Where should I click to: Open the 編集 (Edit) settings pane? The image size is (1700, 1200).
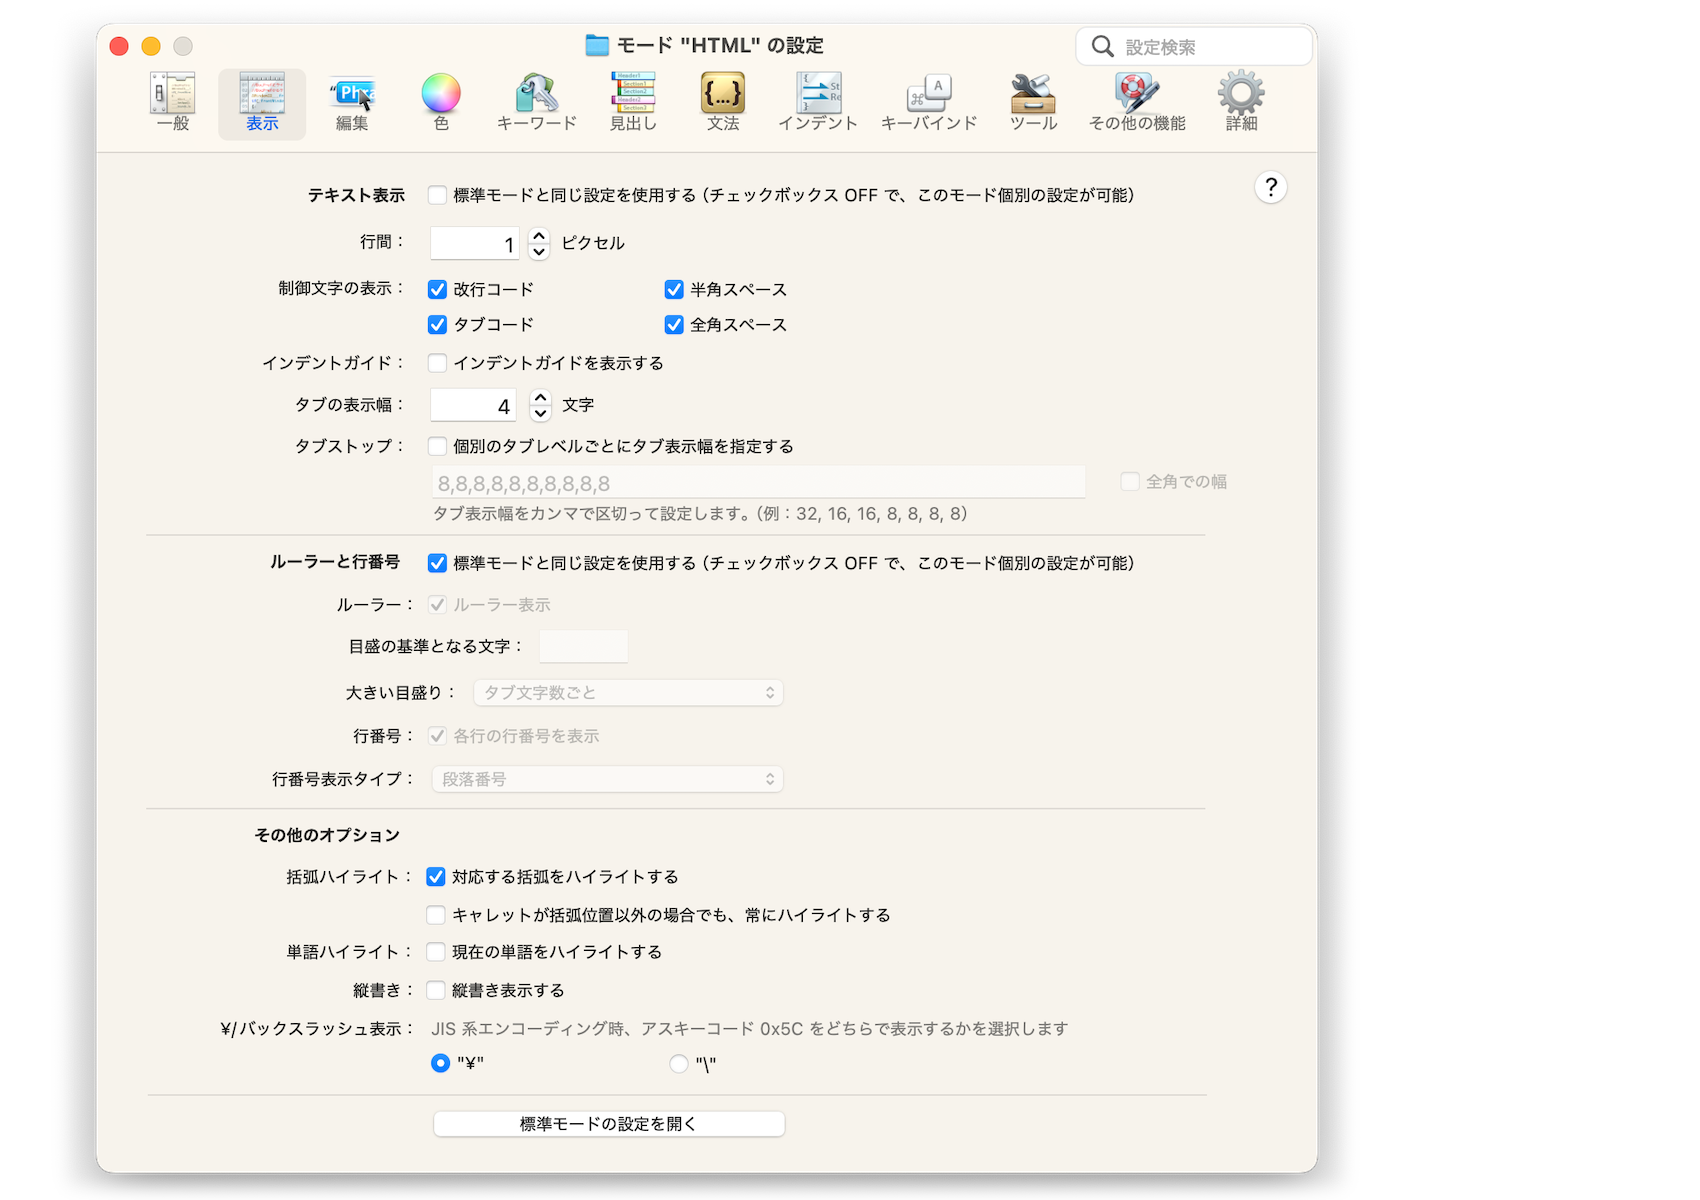352,102
